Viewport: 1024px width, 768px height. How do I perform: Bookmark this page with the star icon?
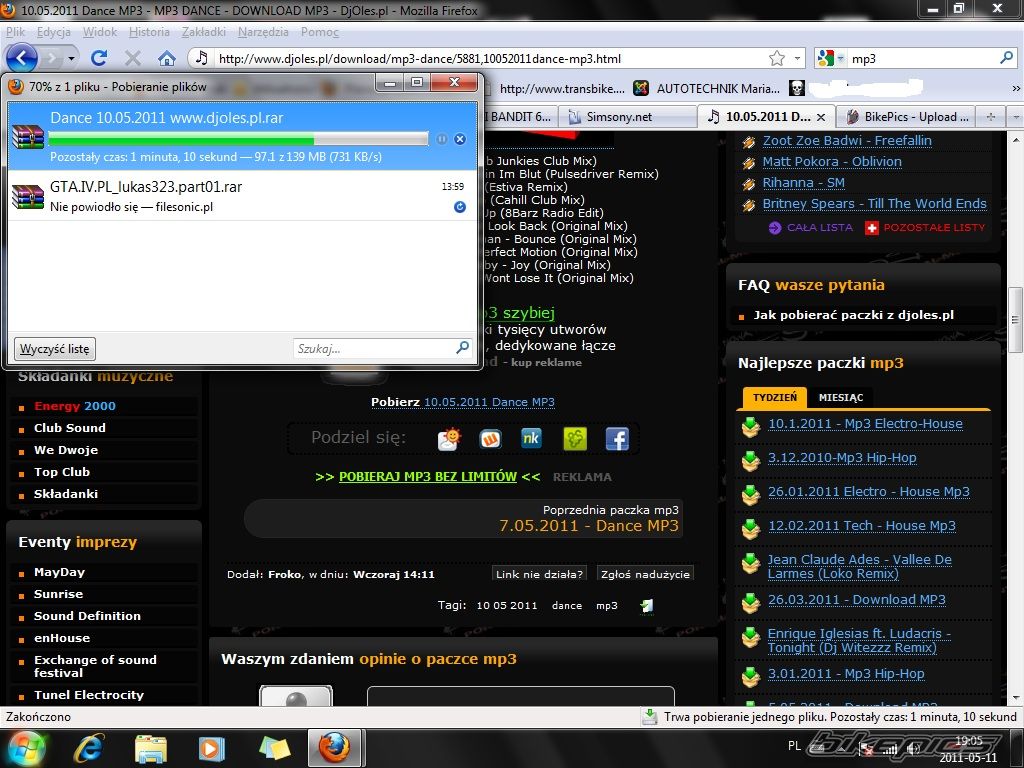point(777,59)
